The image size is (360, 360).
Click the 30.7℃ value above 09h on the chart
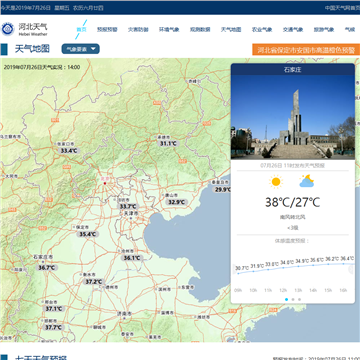click(242, 268)
